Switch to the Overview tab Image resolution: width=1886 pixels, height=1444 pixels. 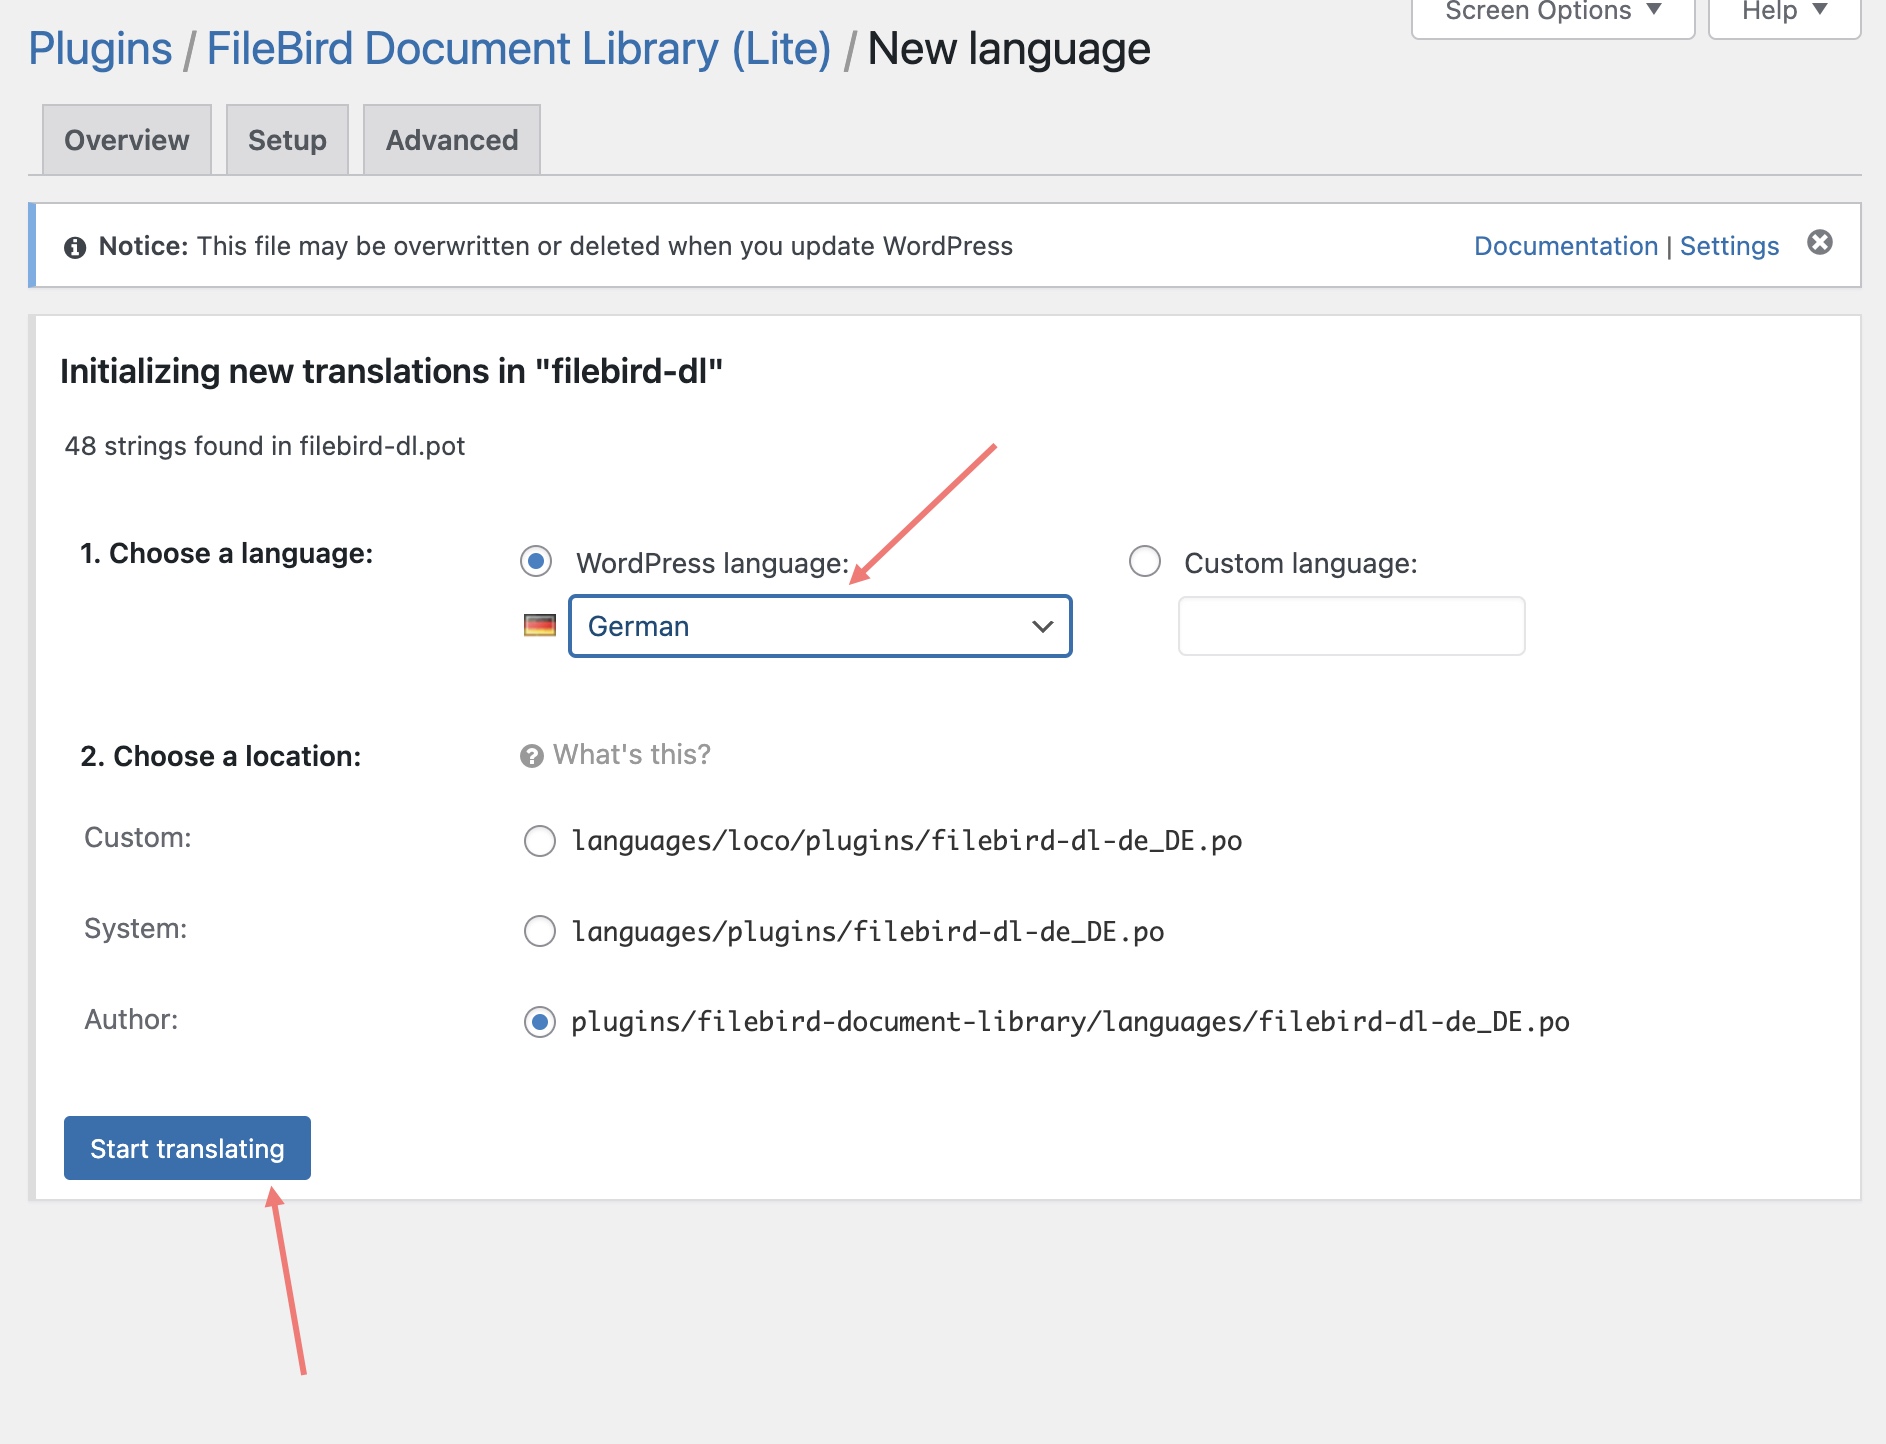pyautogui.click(x=127, y=140)
